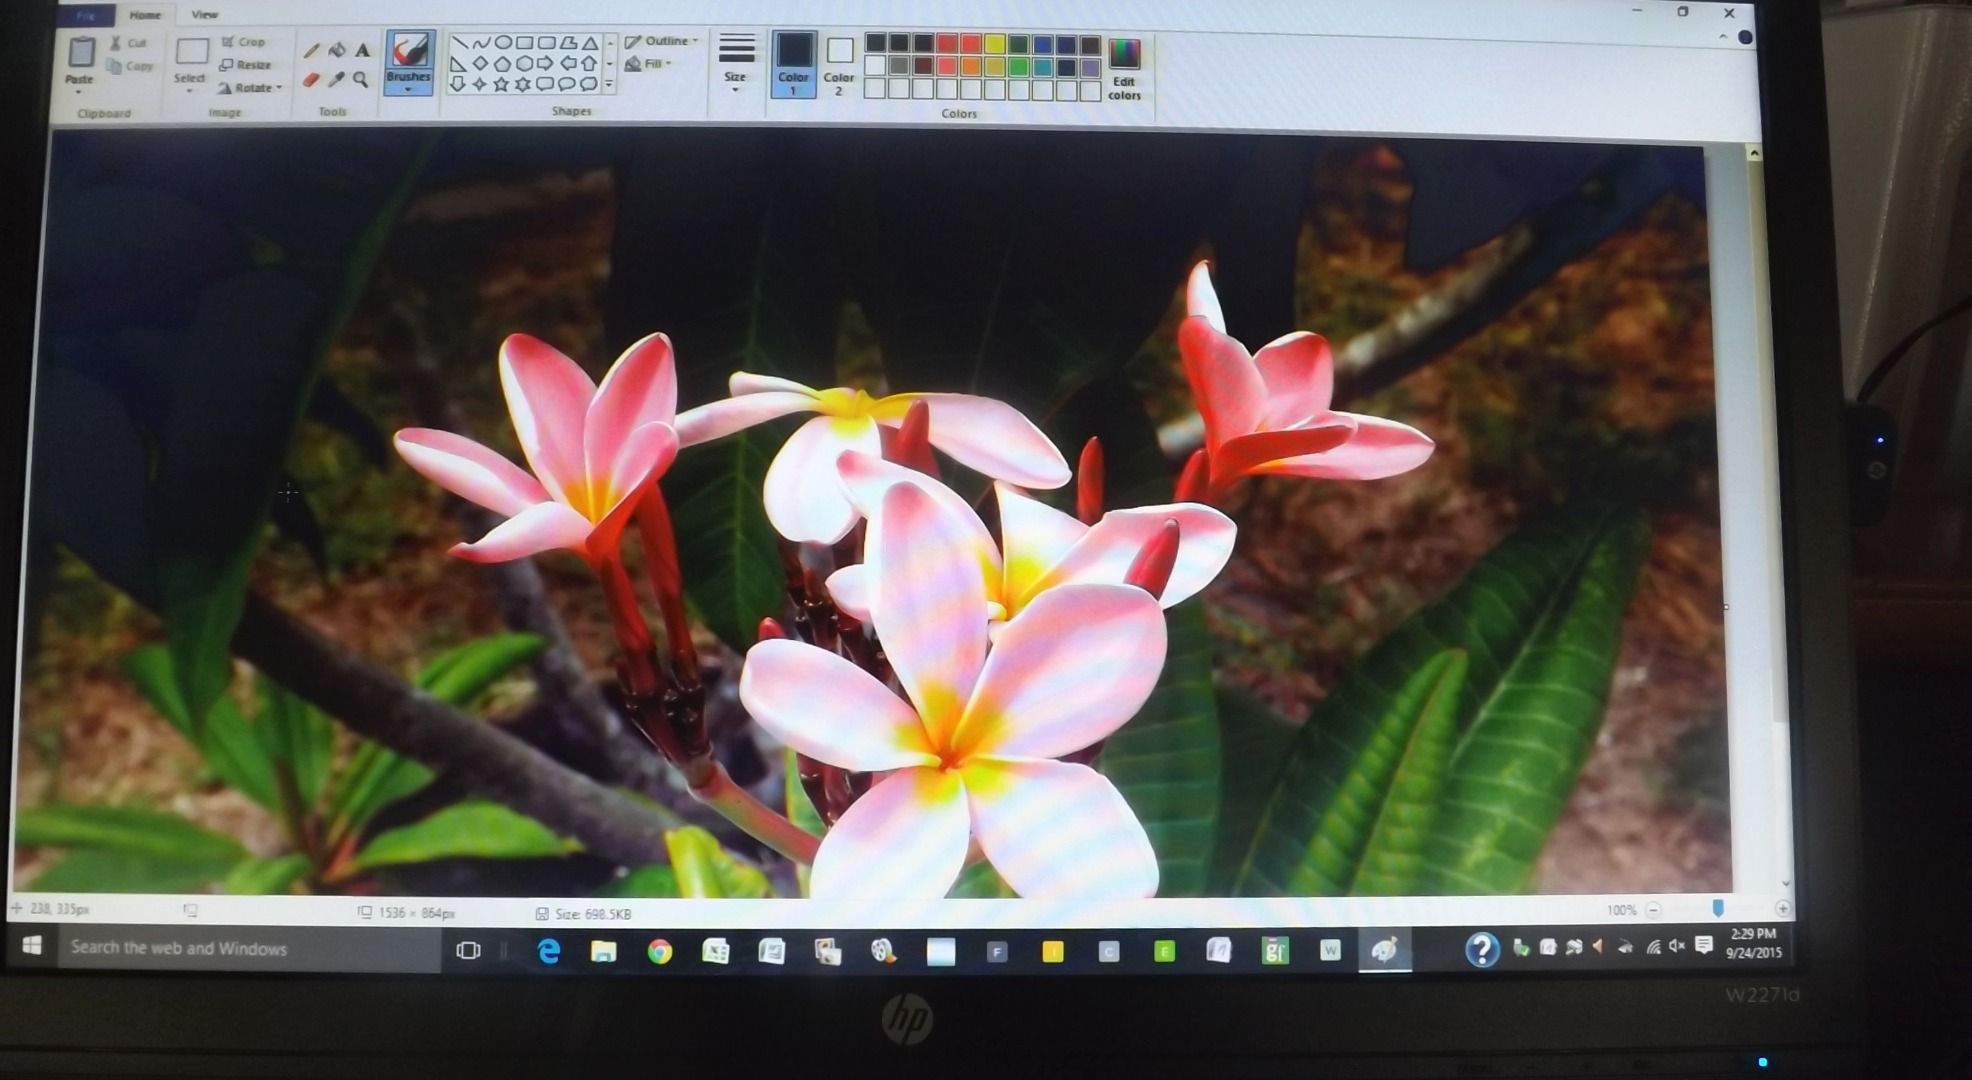The width and height of the screenshot is (1972, 1080).
Task: Select the Pencil tool
Action: (x=310, y=50)
